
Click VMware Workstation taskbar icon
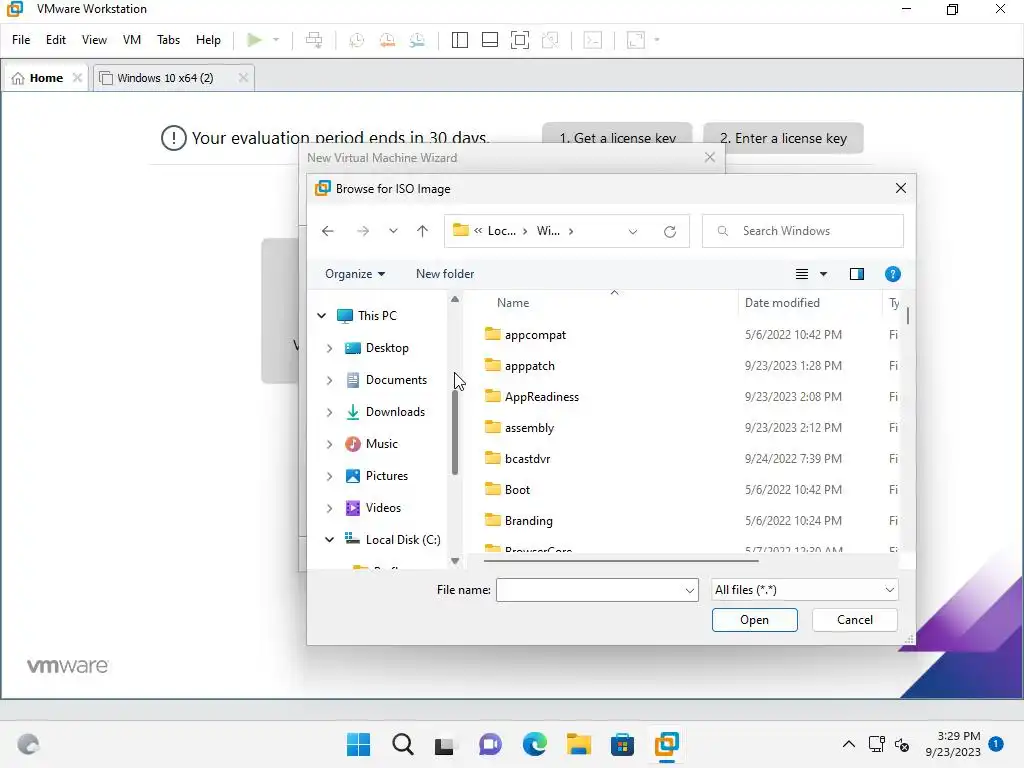pos(666,744)
